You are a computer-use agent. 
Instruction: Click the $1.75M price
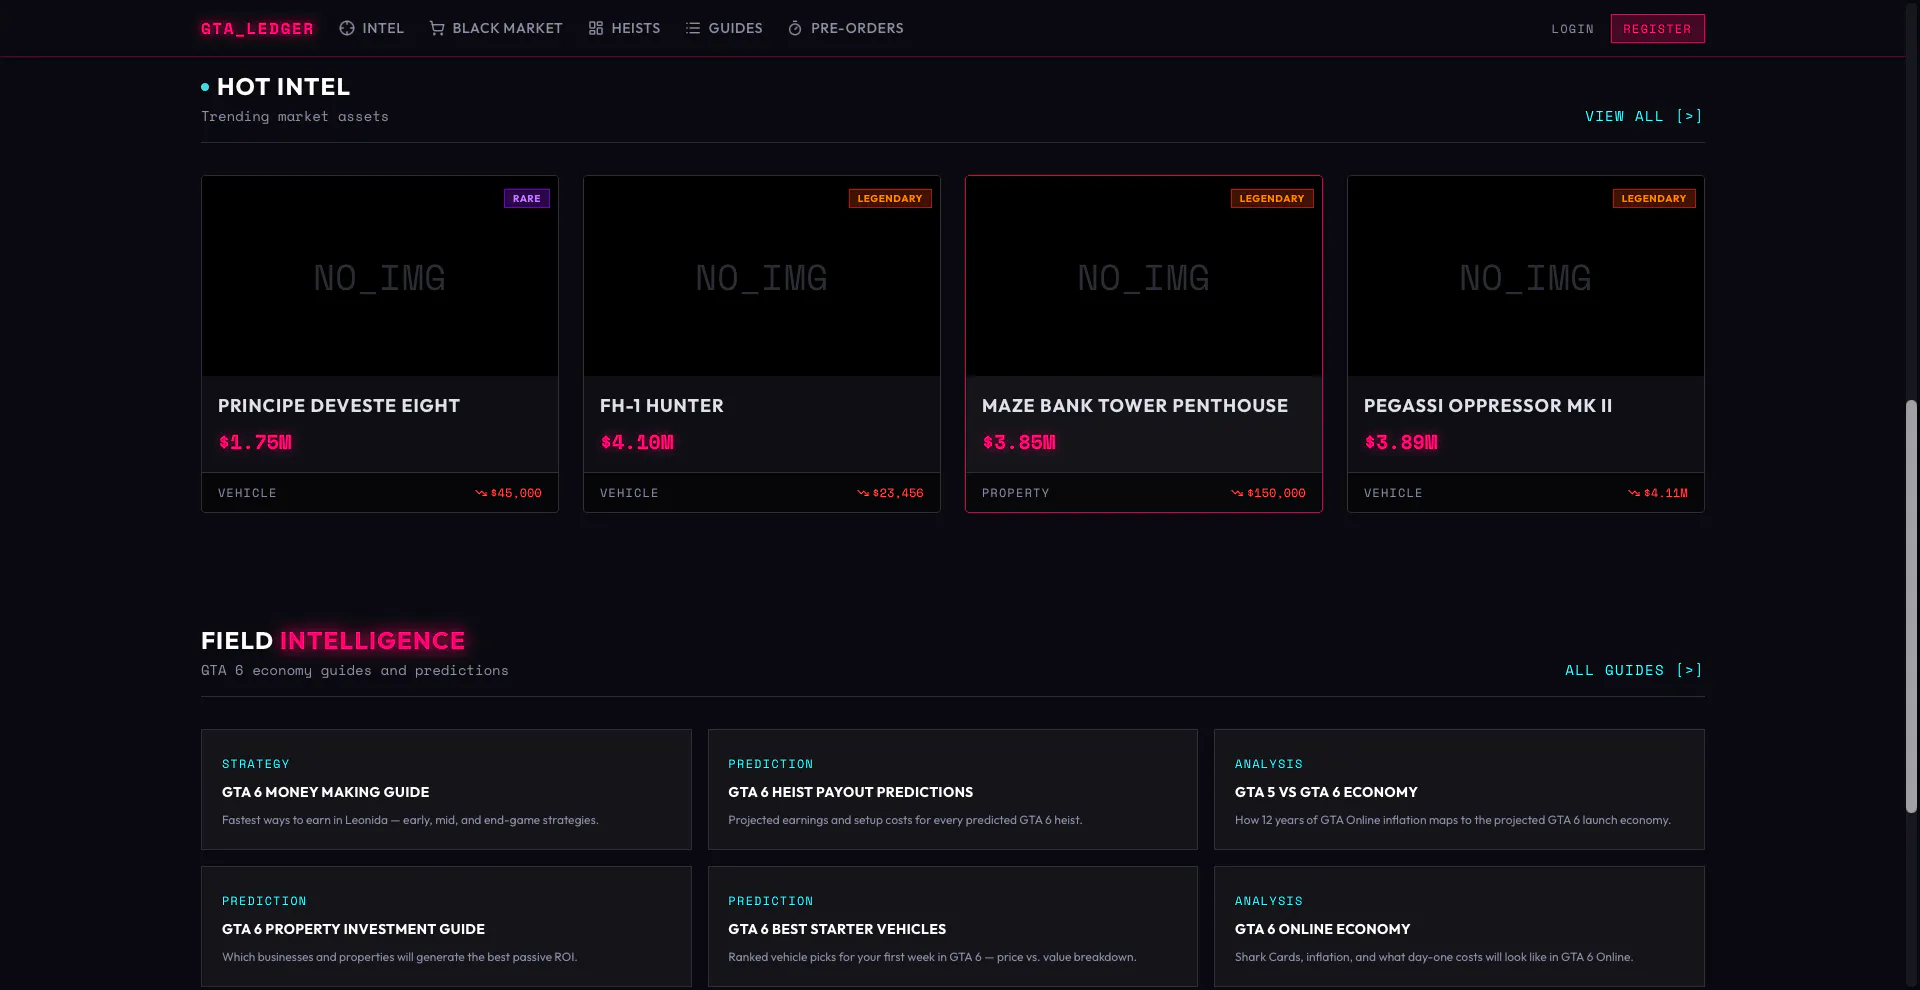click(255, 442)
